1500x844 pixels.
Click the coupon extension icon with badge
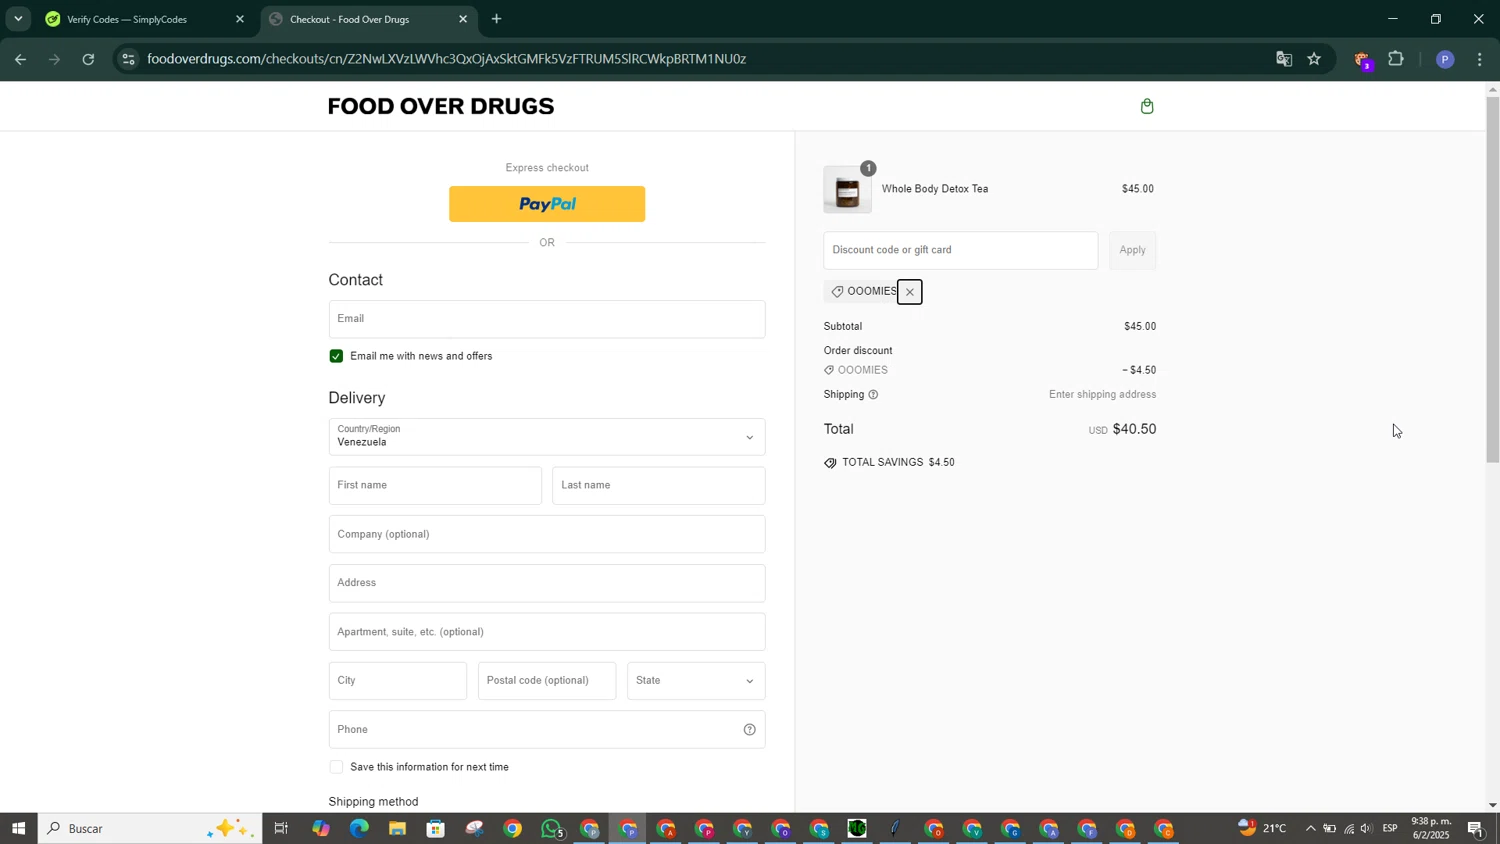coord(1362,60)
